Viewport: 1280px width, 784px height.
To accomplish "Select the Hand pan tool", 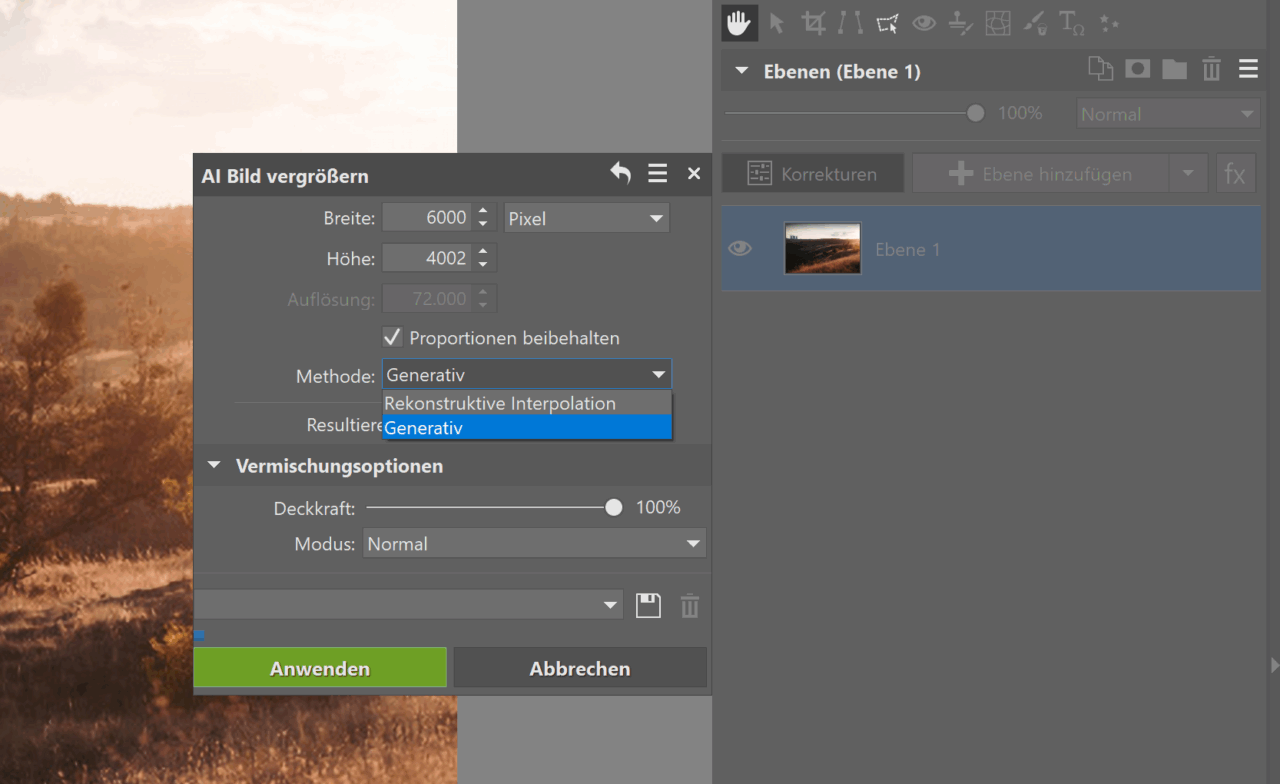I will pyautogui.click(x=739, y=23).
